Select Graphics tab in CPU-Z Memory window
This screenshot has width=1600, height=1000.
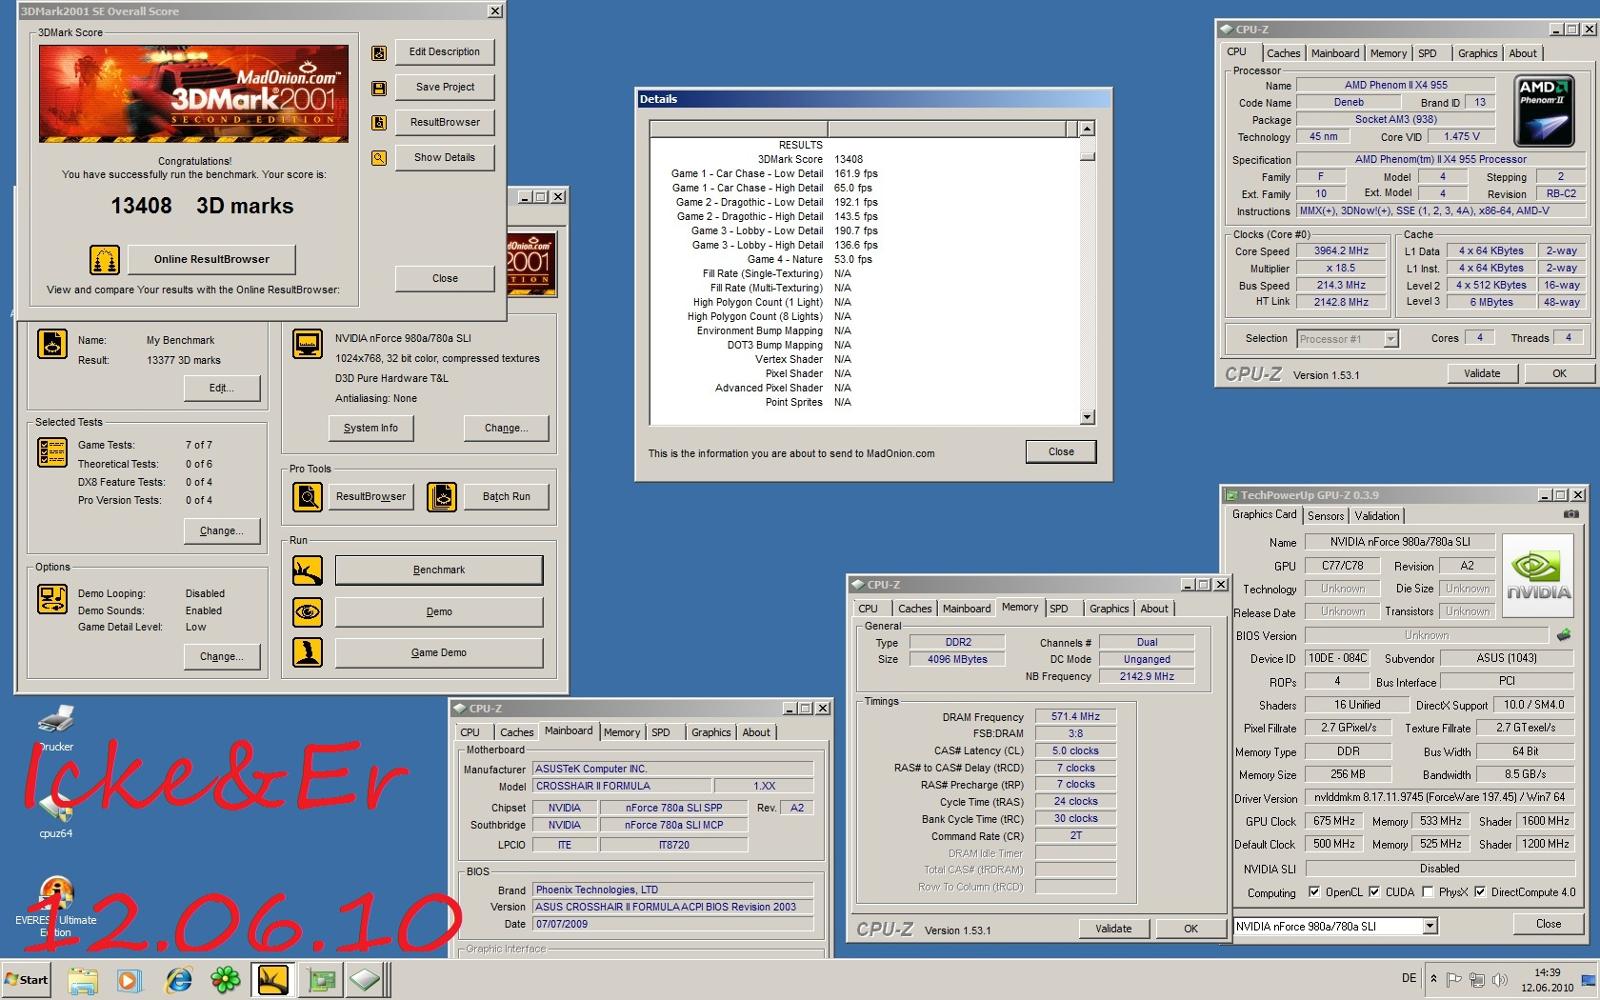[1109, 609]
